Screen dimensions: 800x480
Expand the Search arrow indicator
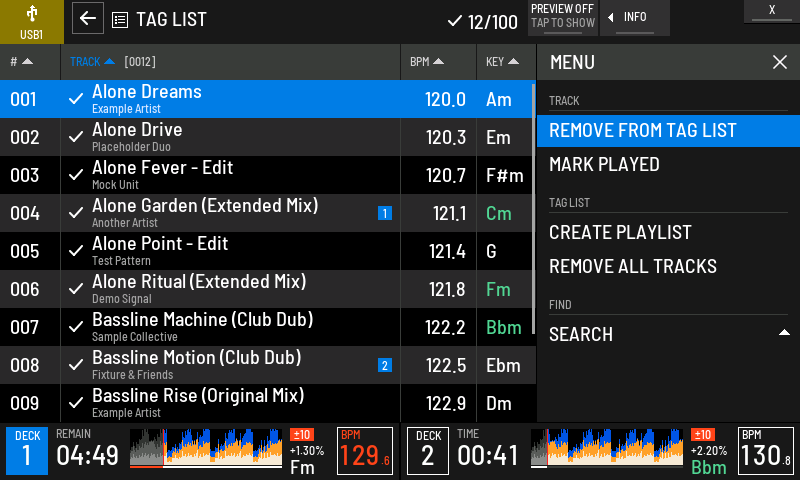[784, 333]
